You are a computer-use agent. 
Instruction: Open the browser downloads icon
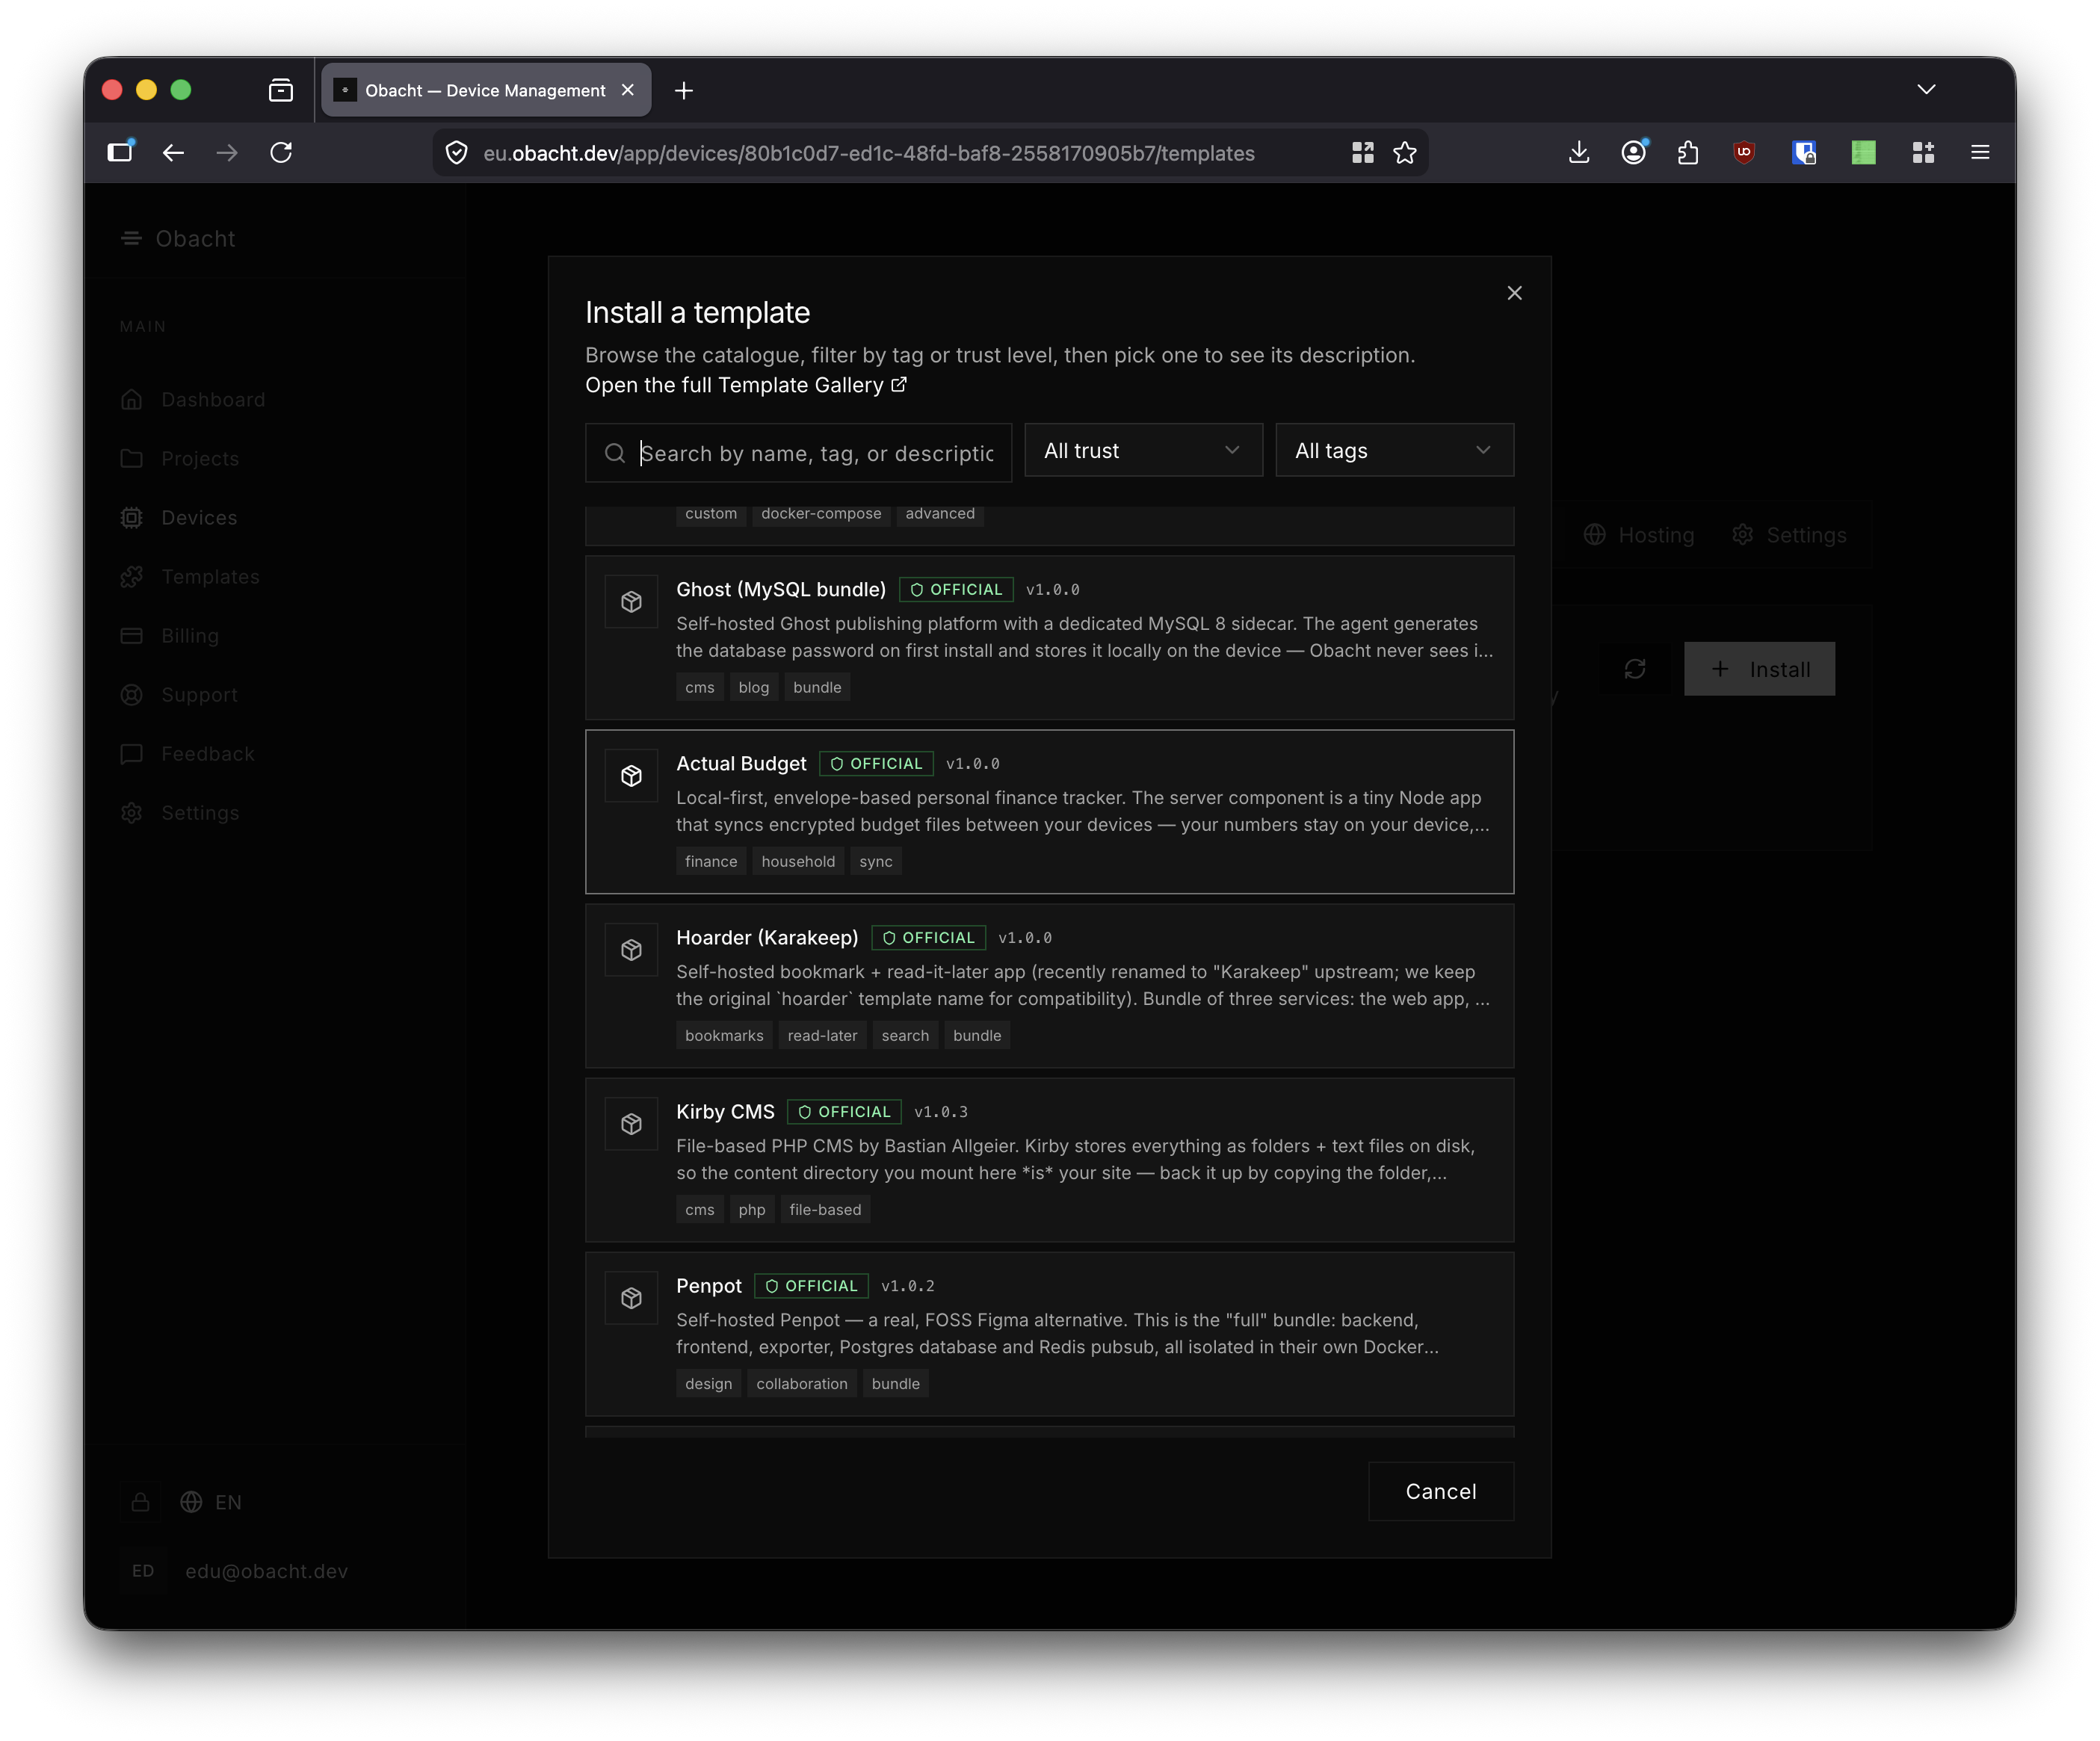(1579, 153)
